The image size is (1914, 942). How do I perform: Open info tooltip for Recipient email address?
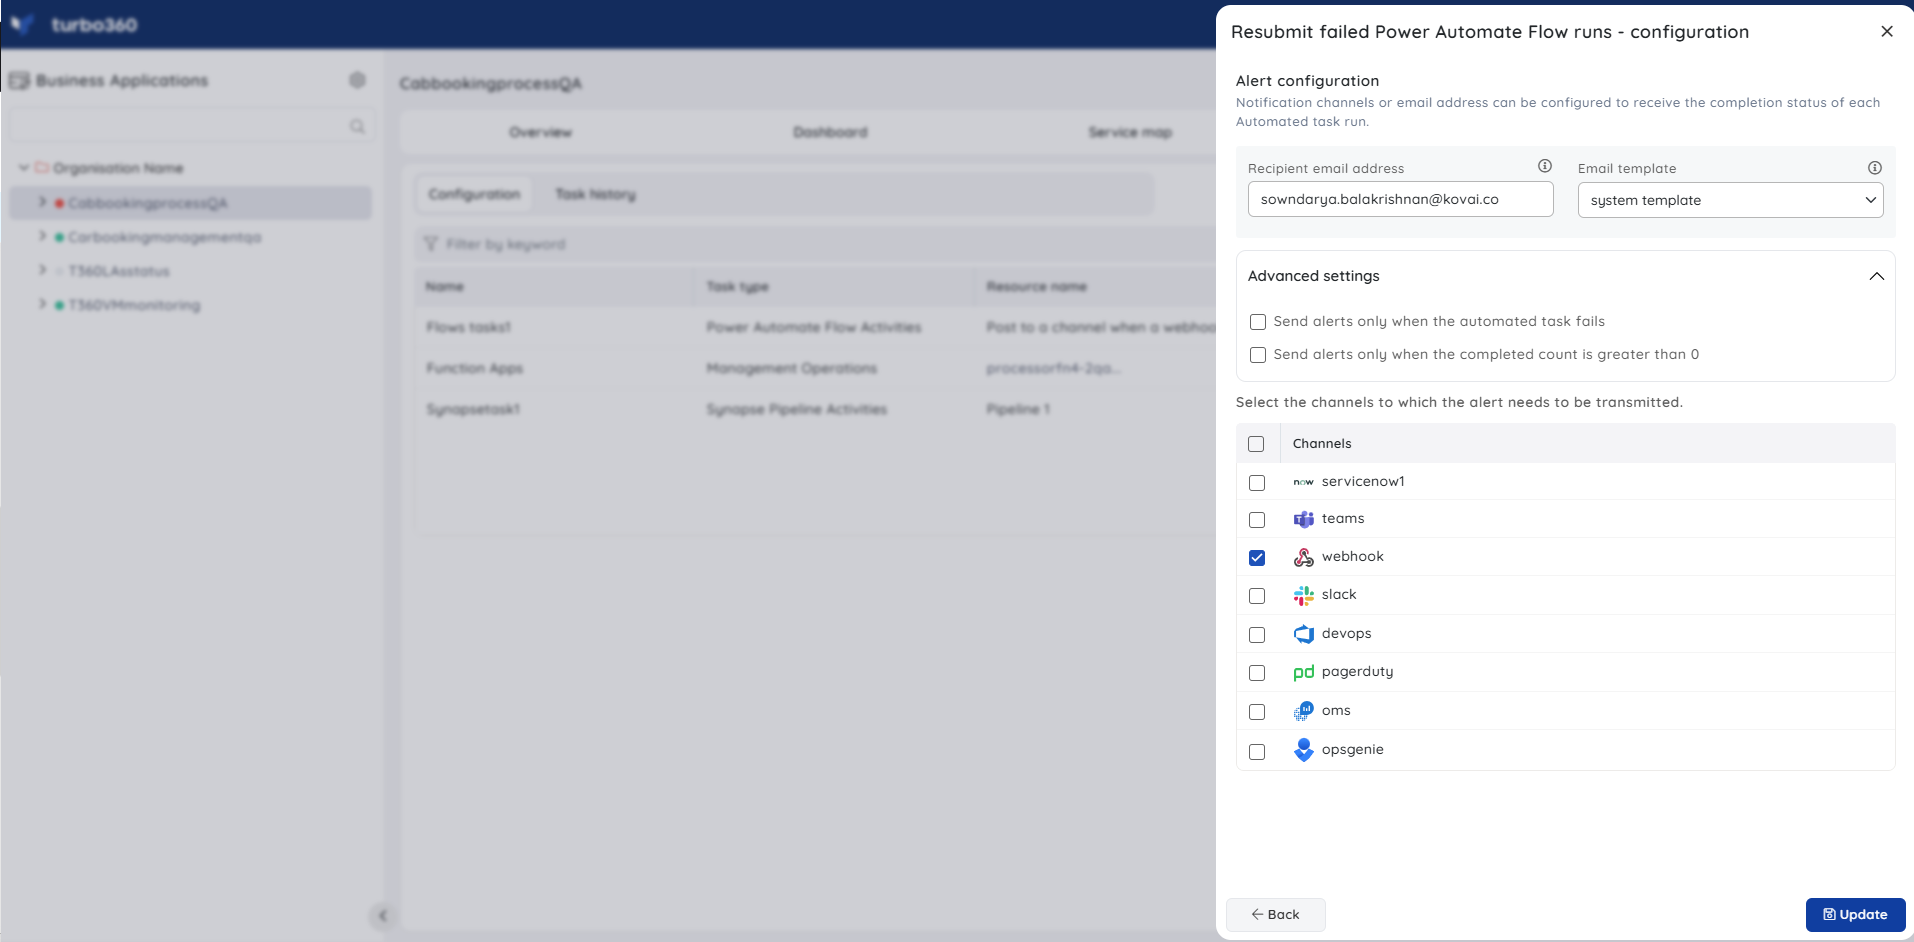coord(1544,166)
